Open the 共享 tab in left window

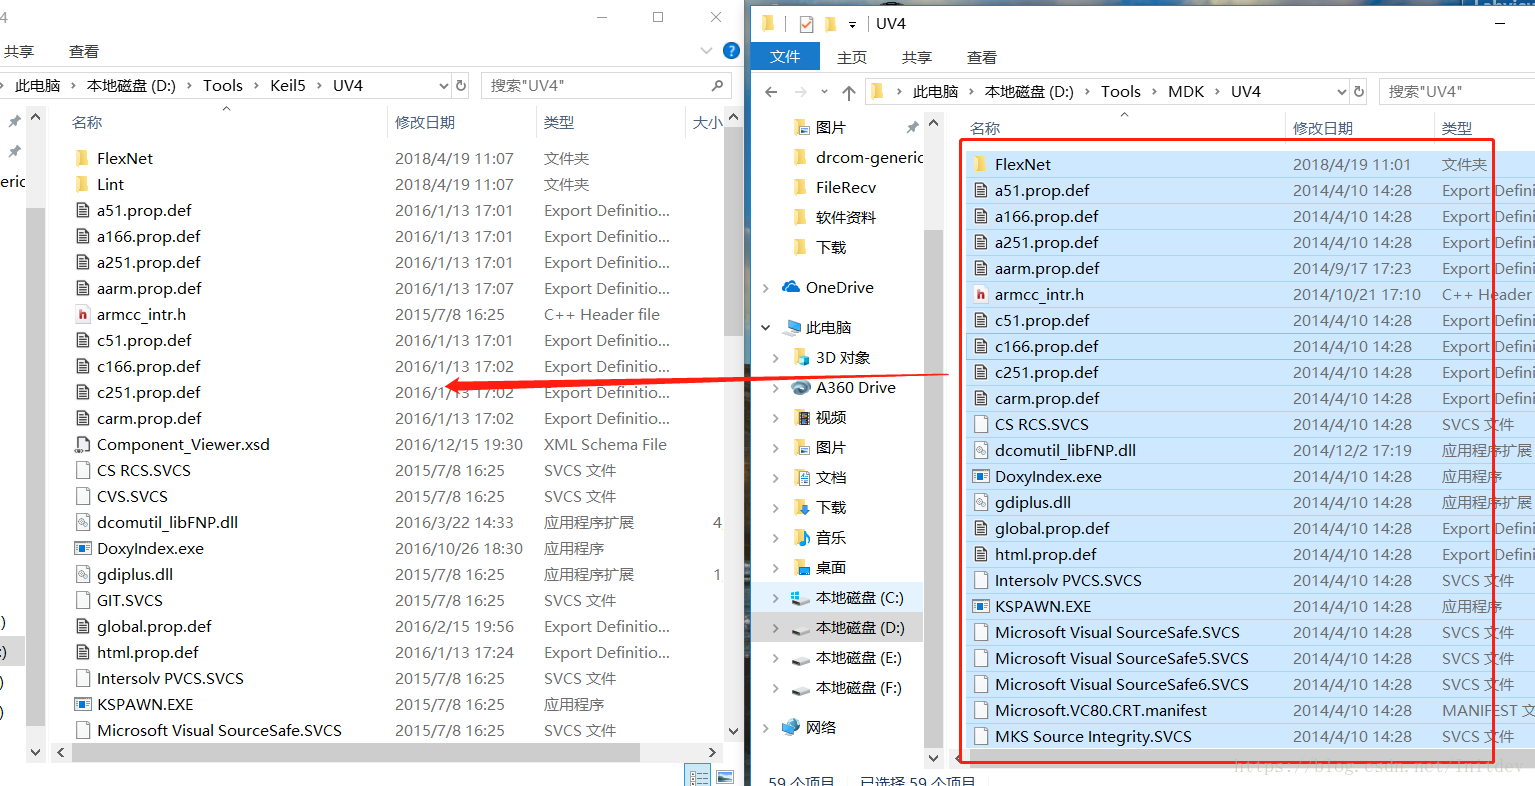coord(19,51)
